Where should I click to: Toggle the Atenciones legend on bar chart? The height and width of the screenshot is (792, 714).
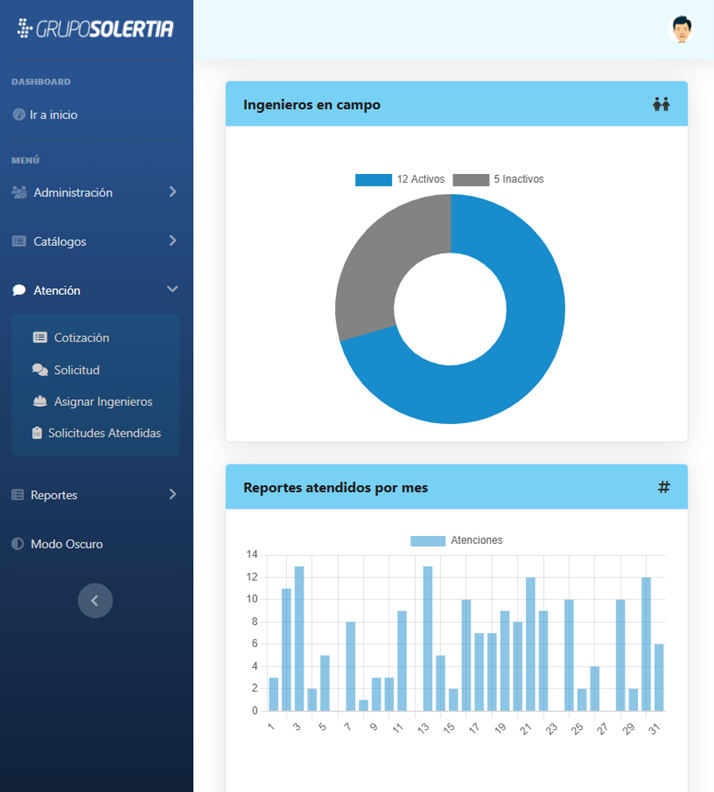pos(457,540)
